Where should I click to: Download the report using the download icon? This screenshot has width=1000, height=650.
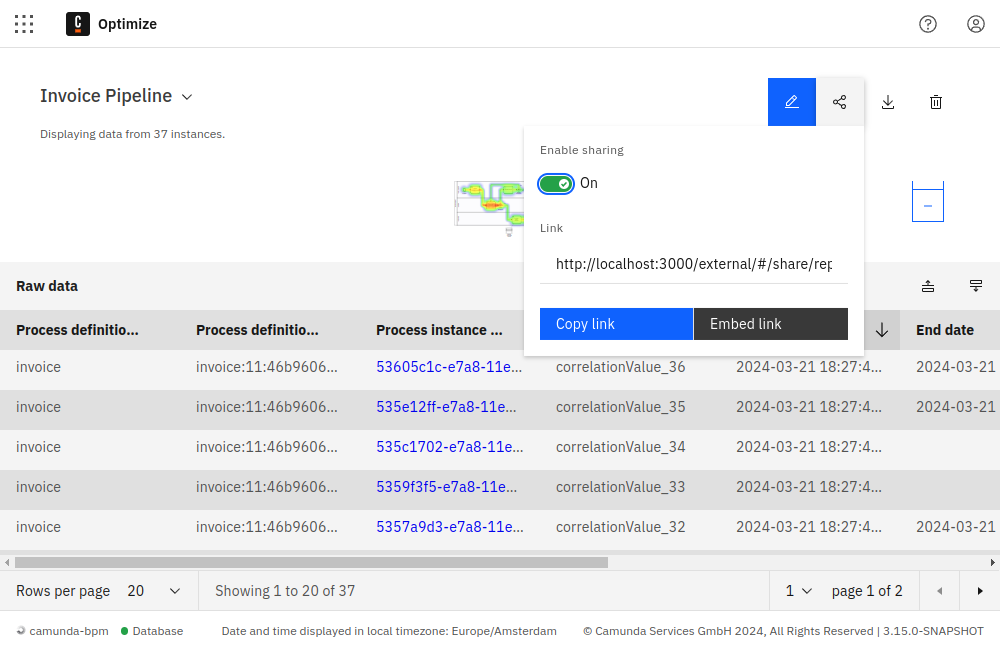point(887,101)
